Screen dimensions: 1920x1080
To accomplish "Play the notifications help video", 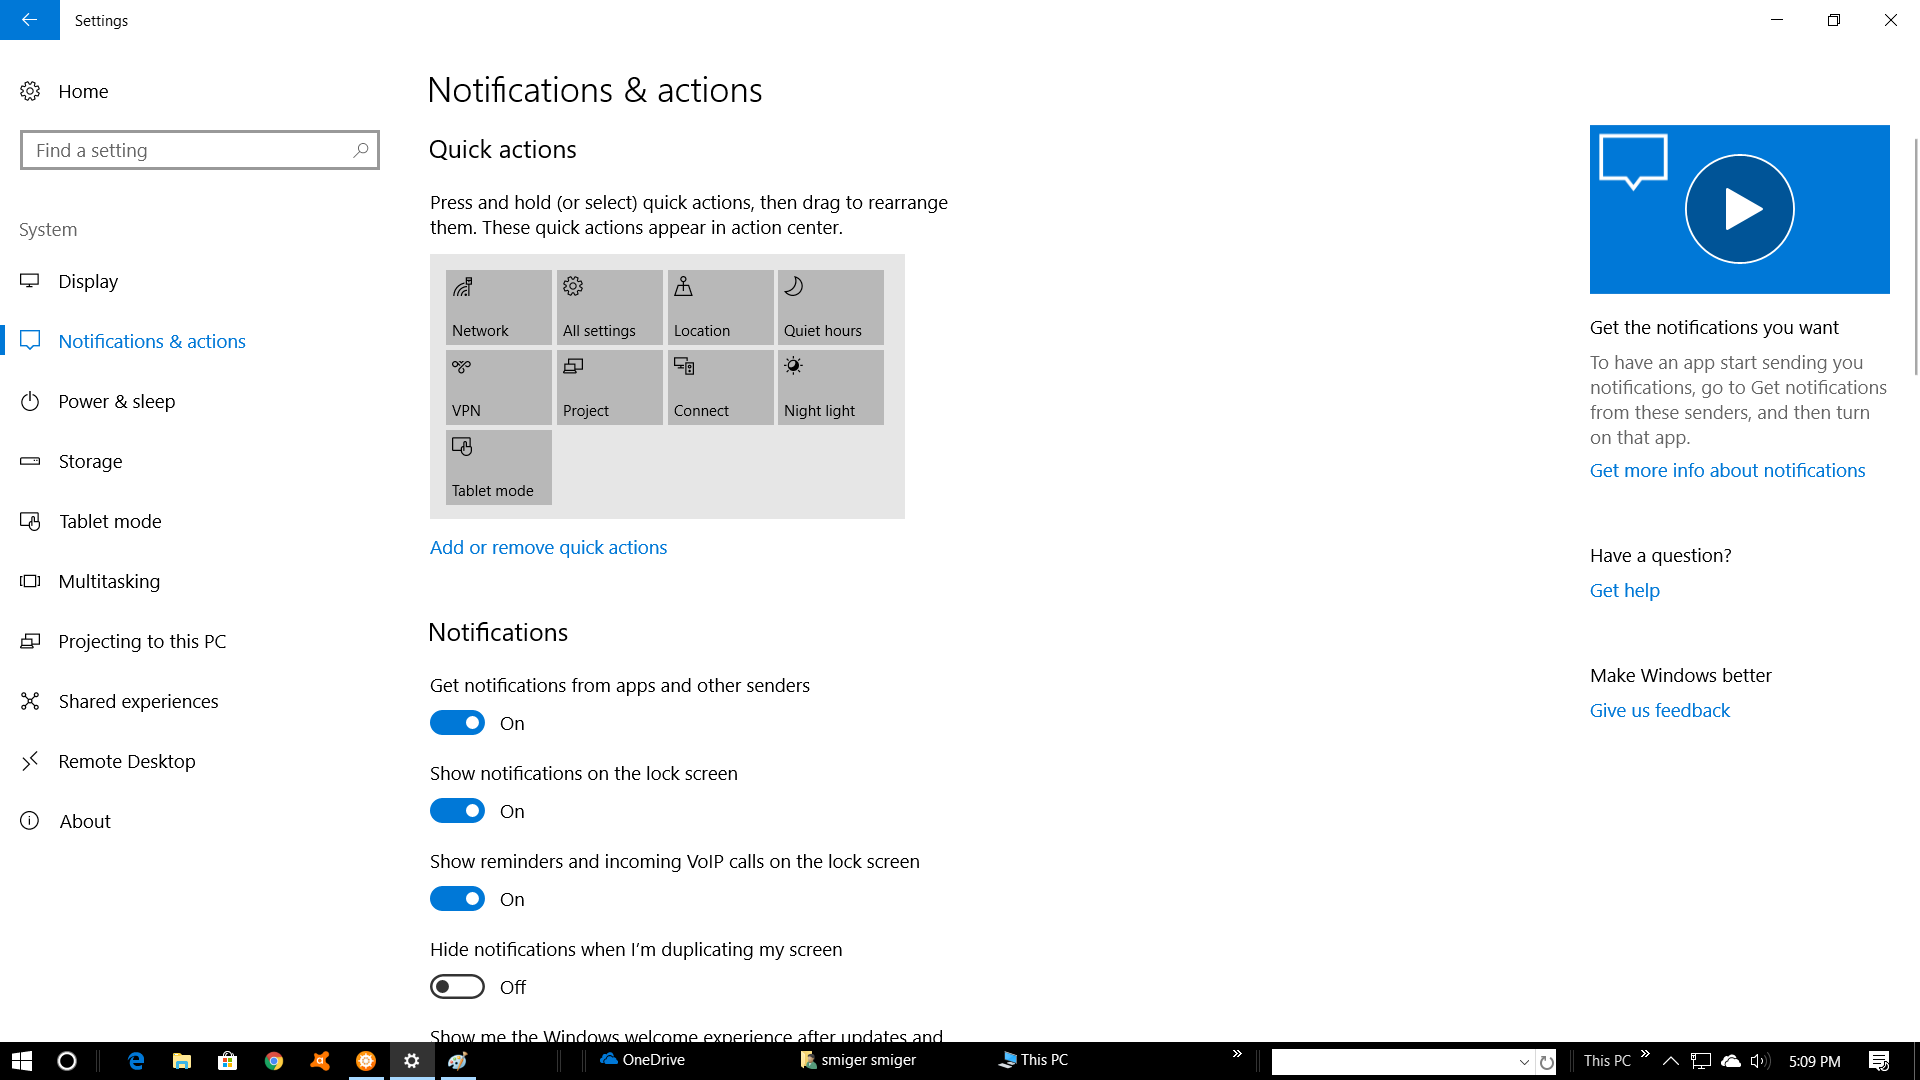I will click(x=1739, y=209).
